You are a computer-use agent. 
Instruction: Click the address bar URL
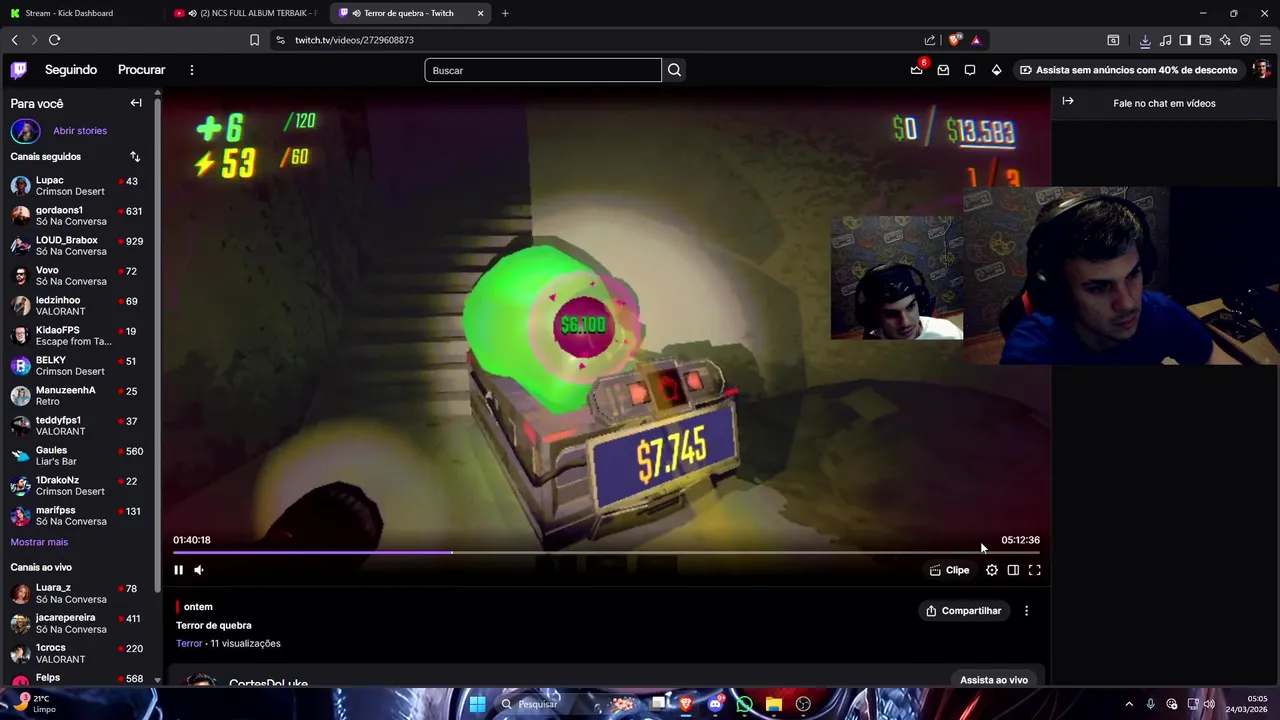pyautogui.click(x=354, y=40)
